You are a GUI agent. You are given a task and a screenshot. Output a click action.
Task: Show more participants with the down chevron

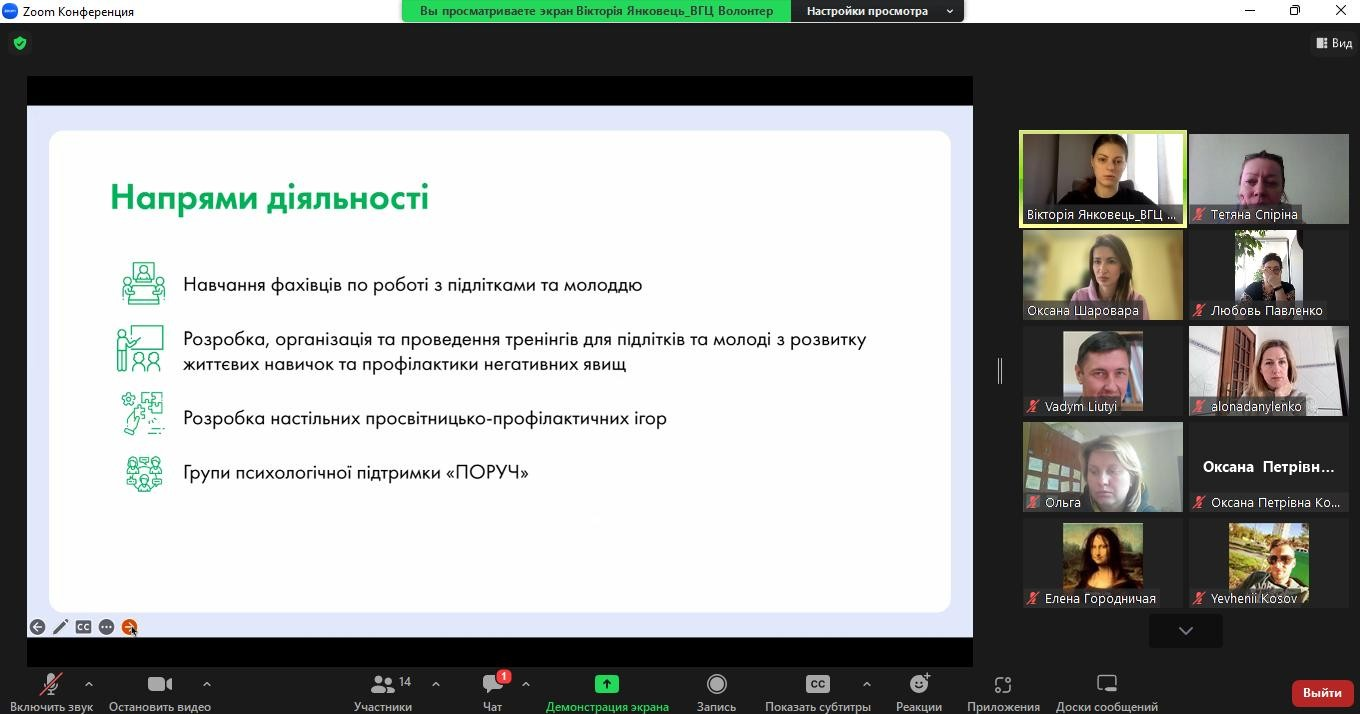point(1185,631)
